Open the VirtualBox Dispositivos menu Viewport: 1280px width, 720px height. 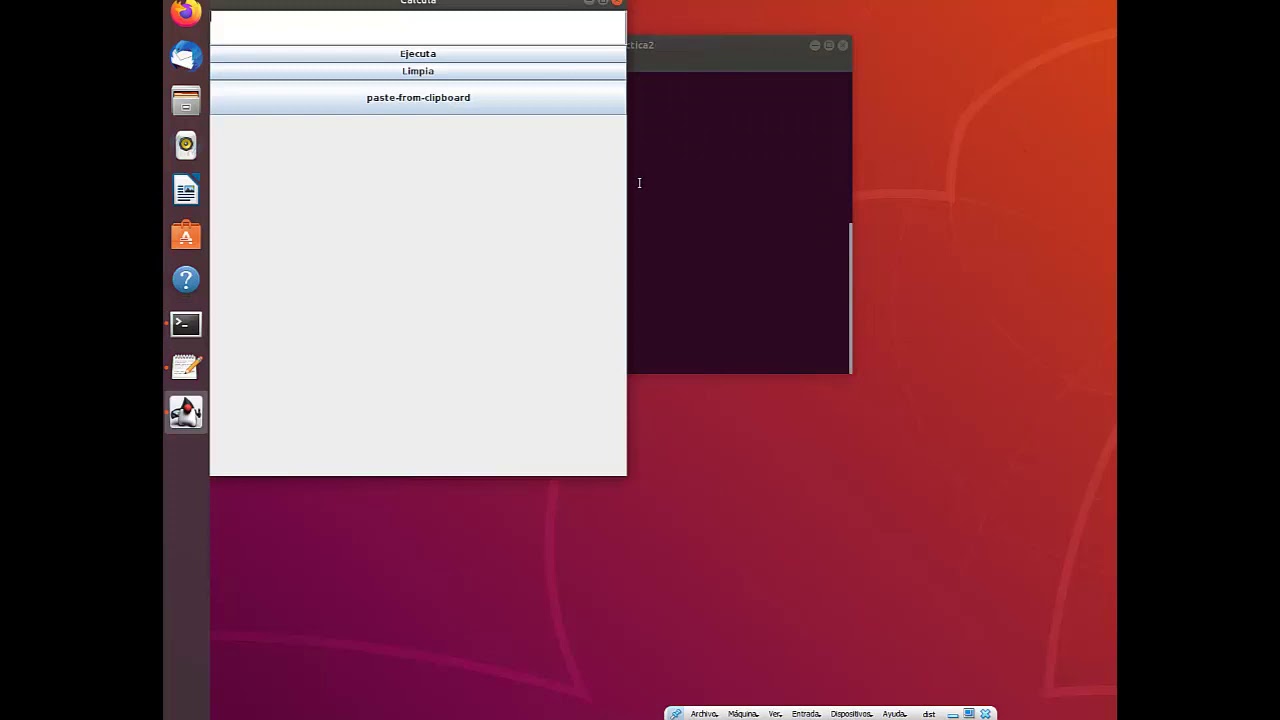coord(851,714)
